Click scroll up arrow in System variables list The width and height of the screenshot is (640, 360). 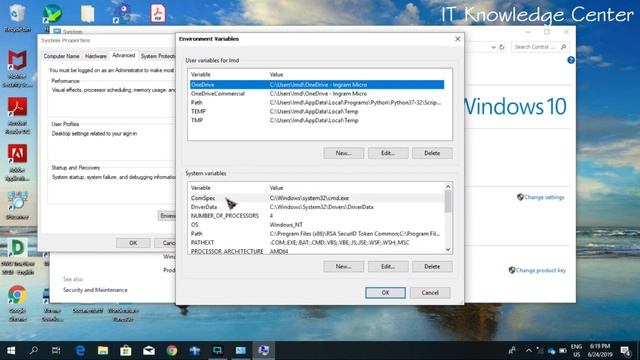click(x=448, y=187)
